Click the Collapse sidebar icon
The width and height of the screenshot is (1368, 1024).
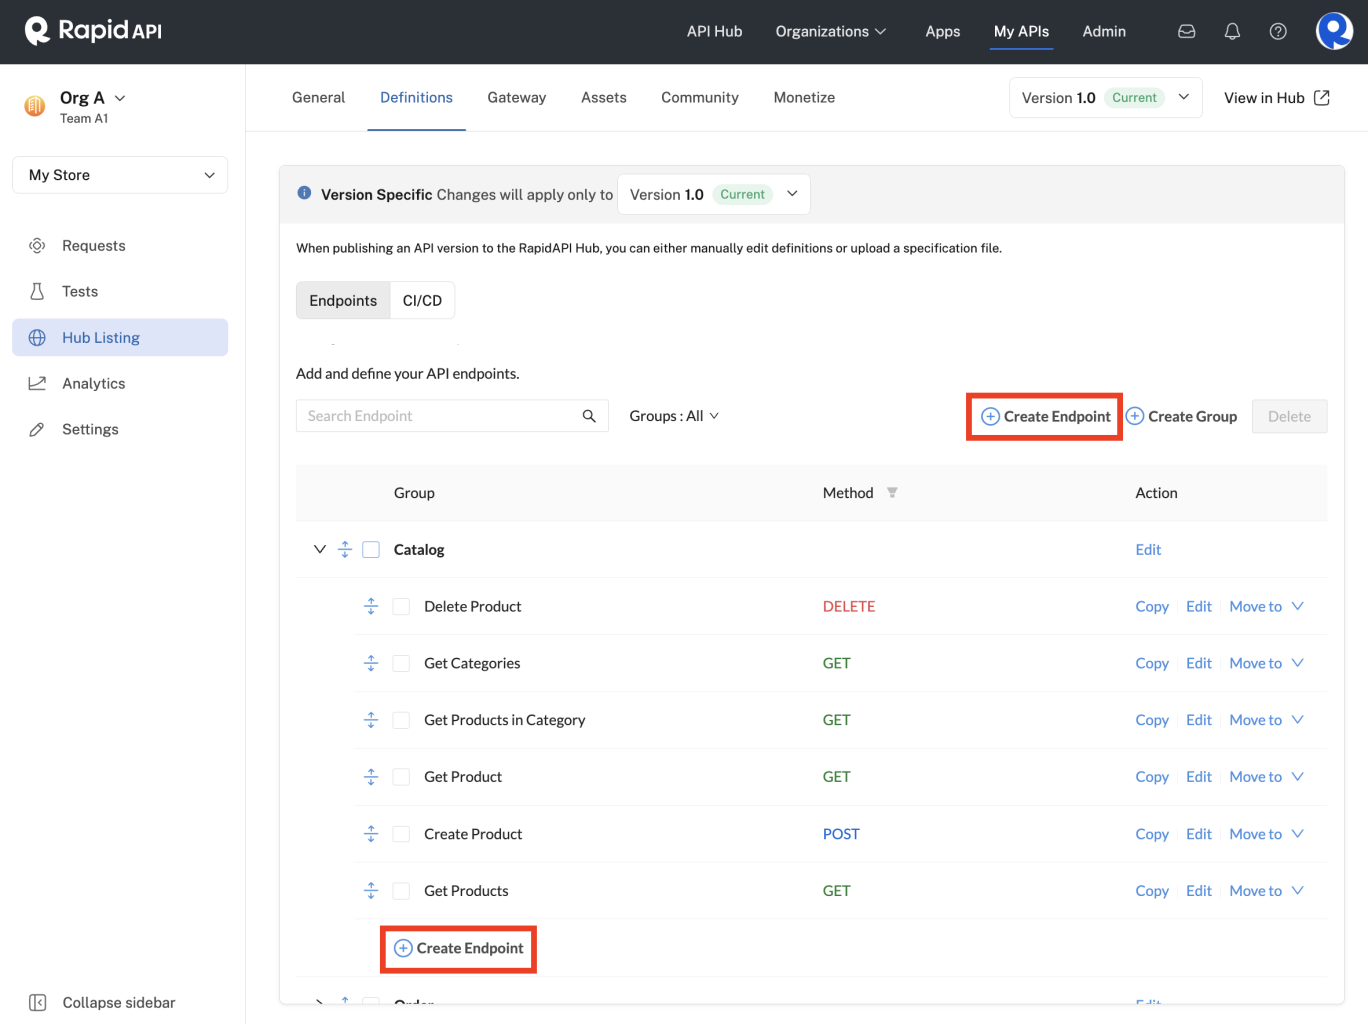(38, 1003)
